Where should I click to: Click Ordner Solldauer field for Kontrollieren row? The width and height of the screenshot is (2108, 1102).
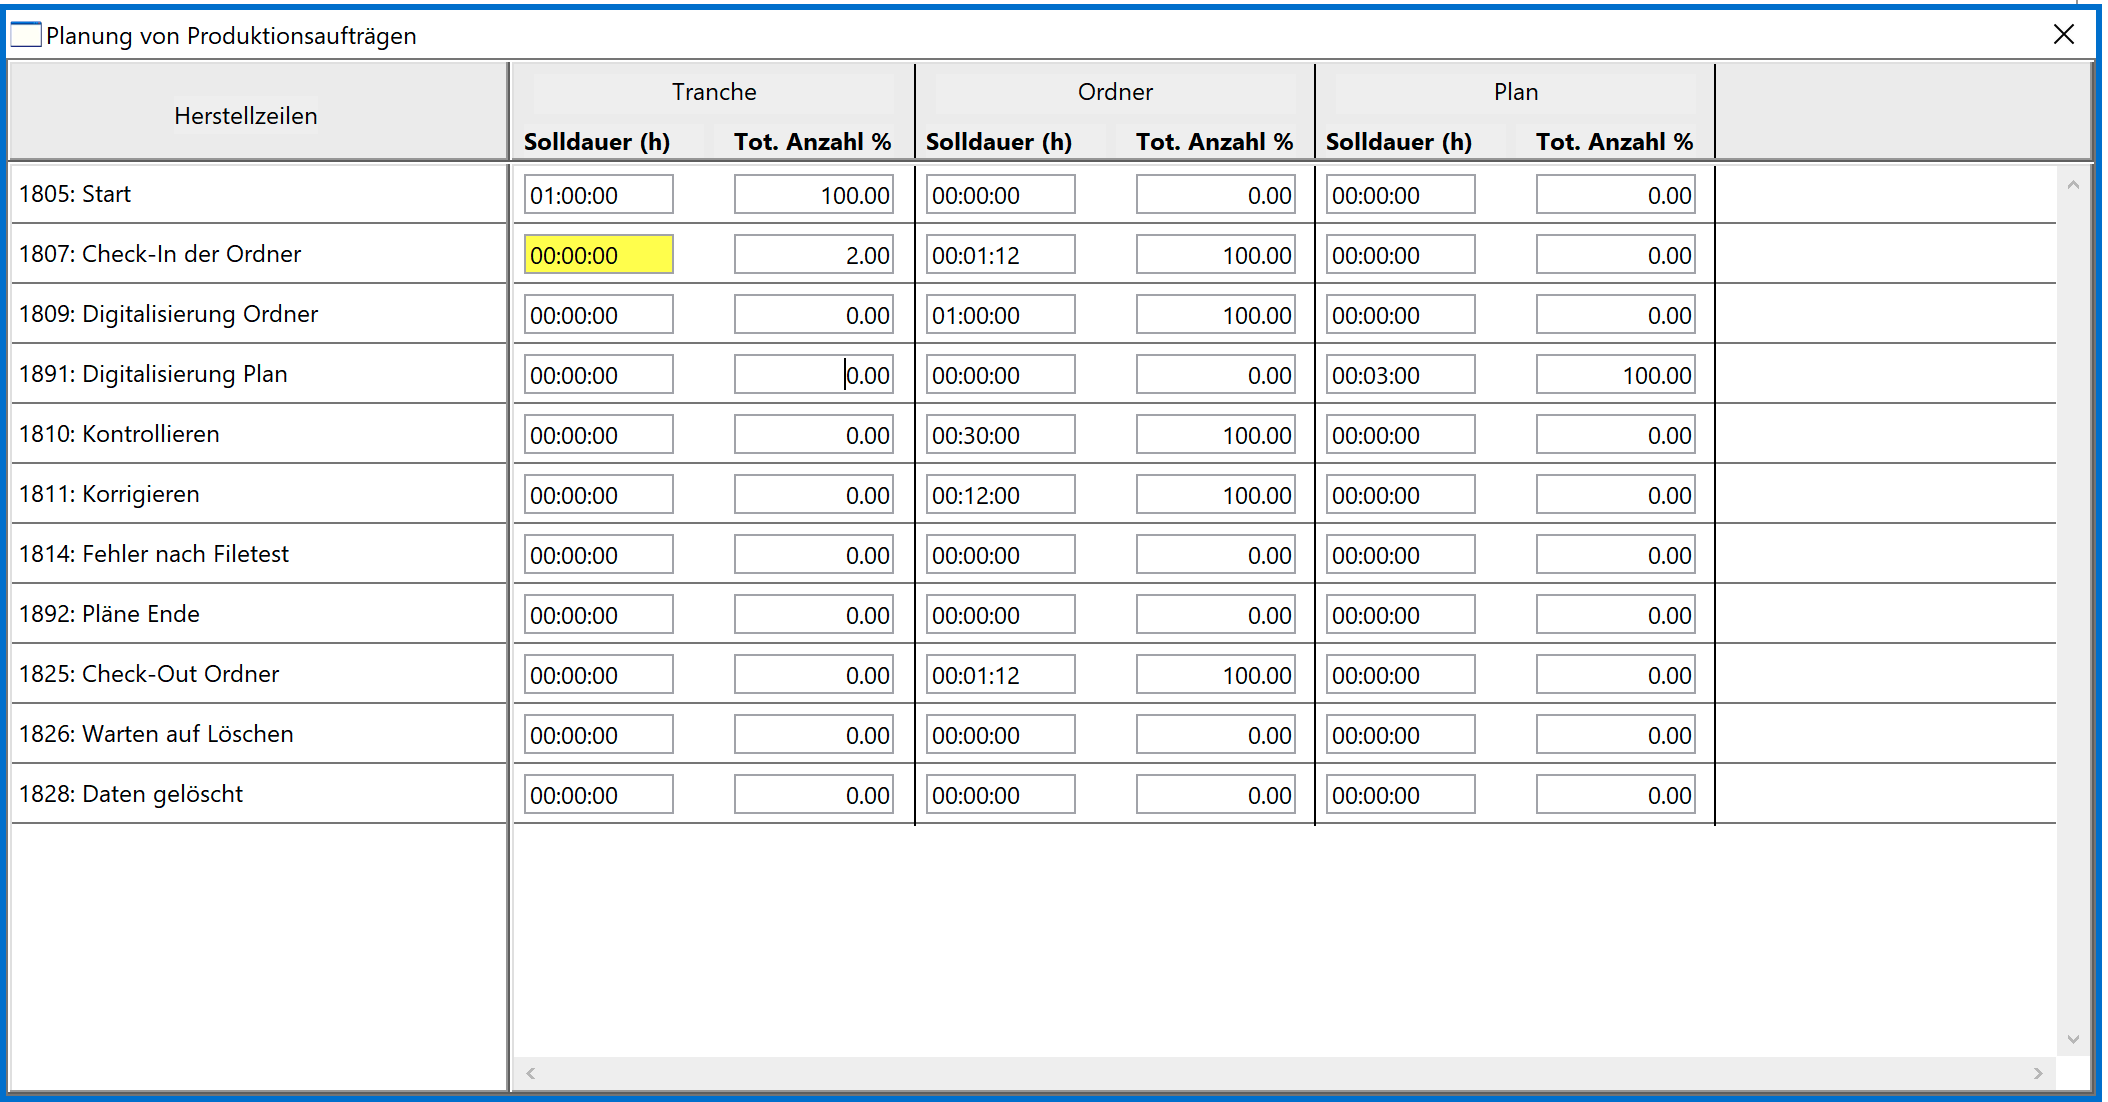click(x=1000, y=435)
